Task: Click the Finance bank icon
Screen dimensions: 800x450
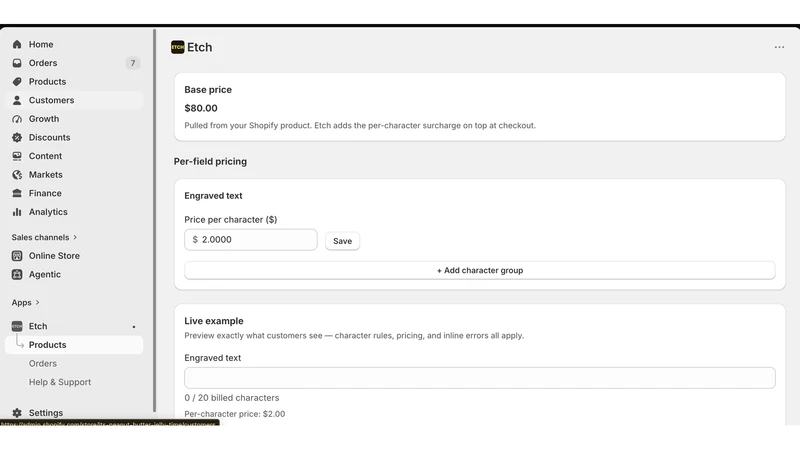Action: click(x=17, y=193)
